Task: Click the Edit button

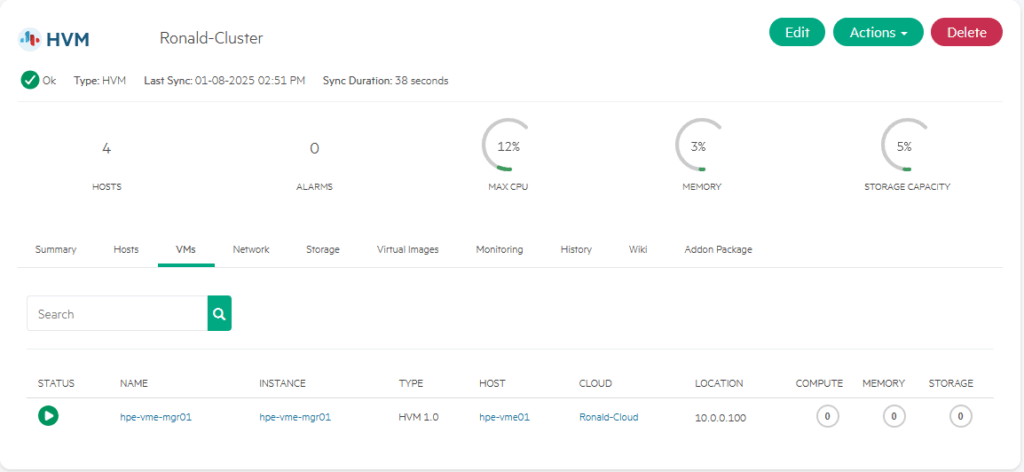Action: (797, 32)
